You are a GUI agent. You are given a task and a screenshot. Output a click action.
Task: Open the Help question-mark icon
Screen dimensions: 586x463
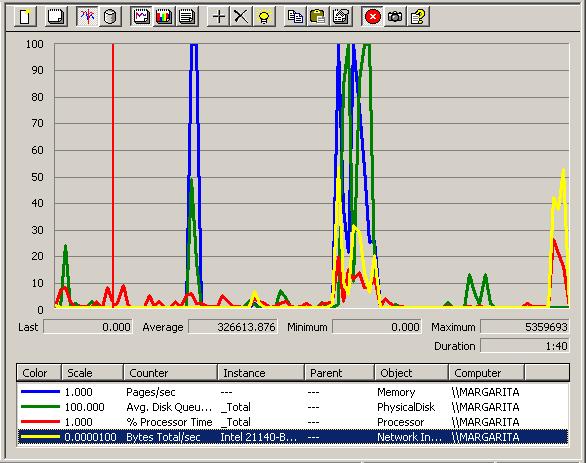(x=418, y=17)
